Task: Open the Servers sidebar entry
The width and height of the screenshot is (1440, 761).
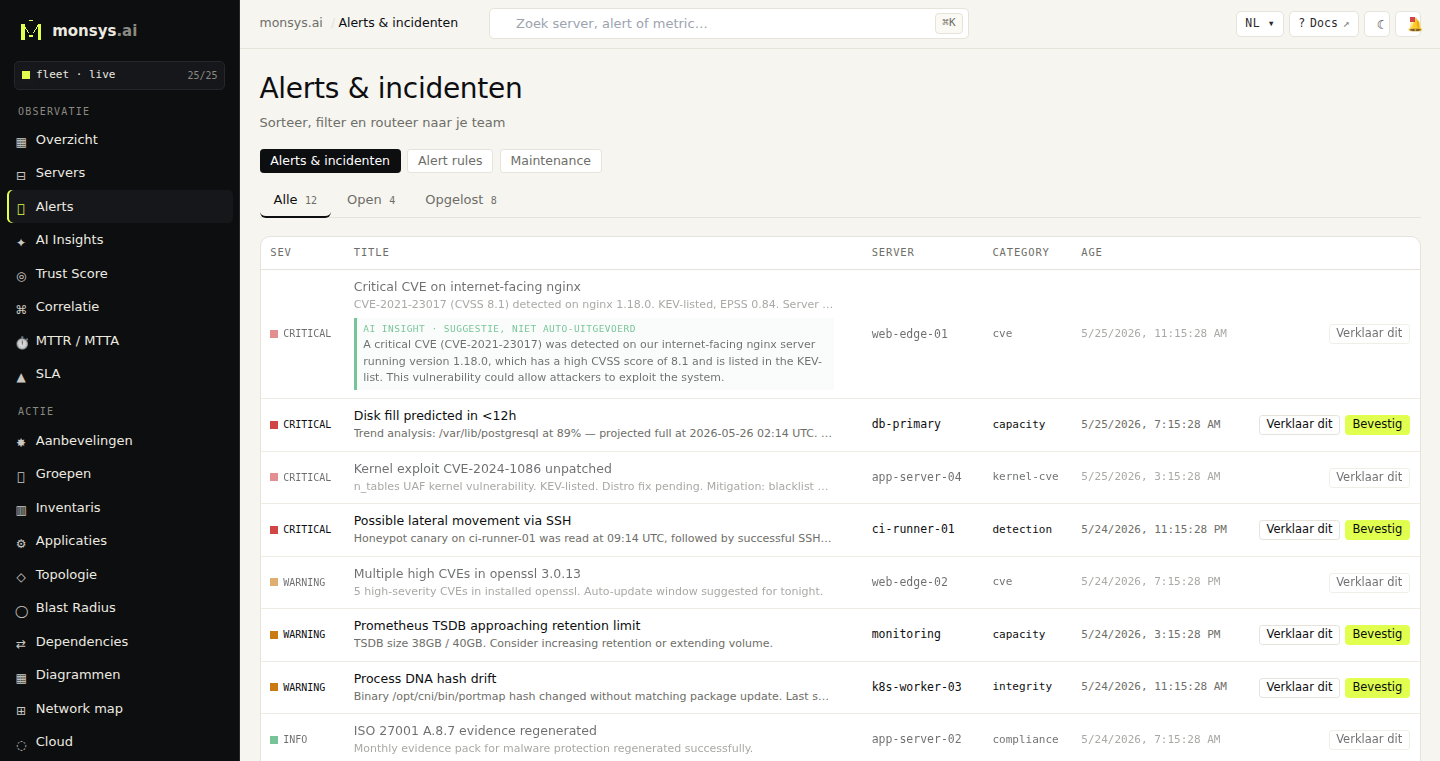Action: (120, 173)
